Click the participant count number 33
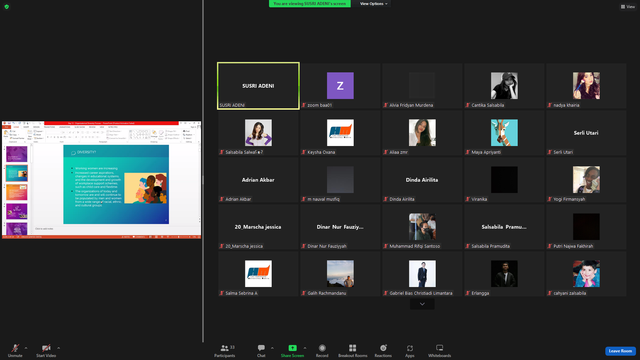The height and width of the screenshot is (360, 640). pyautogui.click(x=232, y=347)
